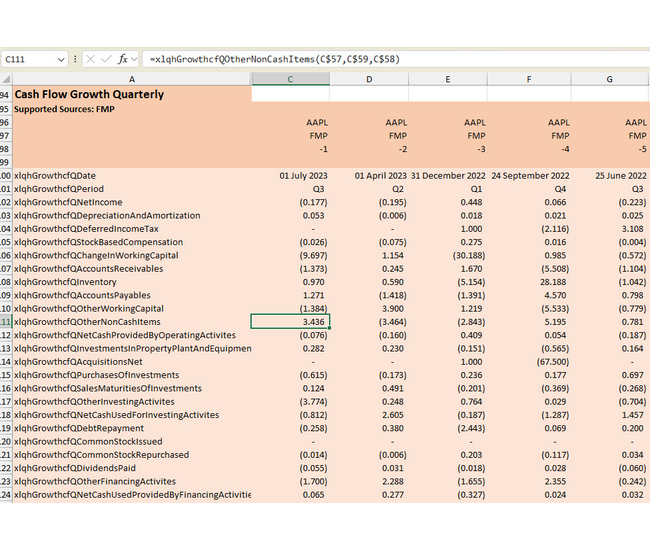
Task: Click the xlqhGrowthcfQDebtRepayment label
Action: point(79,428)
